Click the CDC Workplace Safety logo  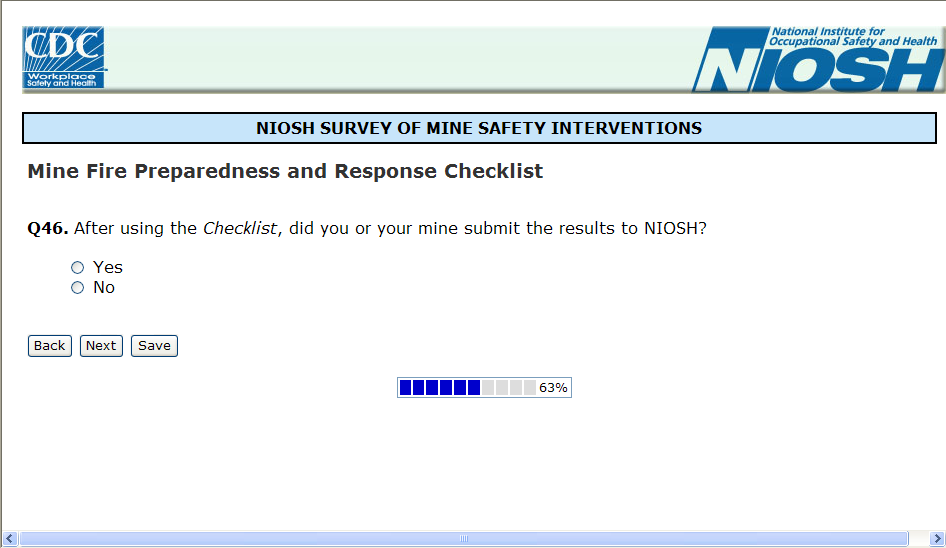pos(64,58)
